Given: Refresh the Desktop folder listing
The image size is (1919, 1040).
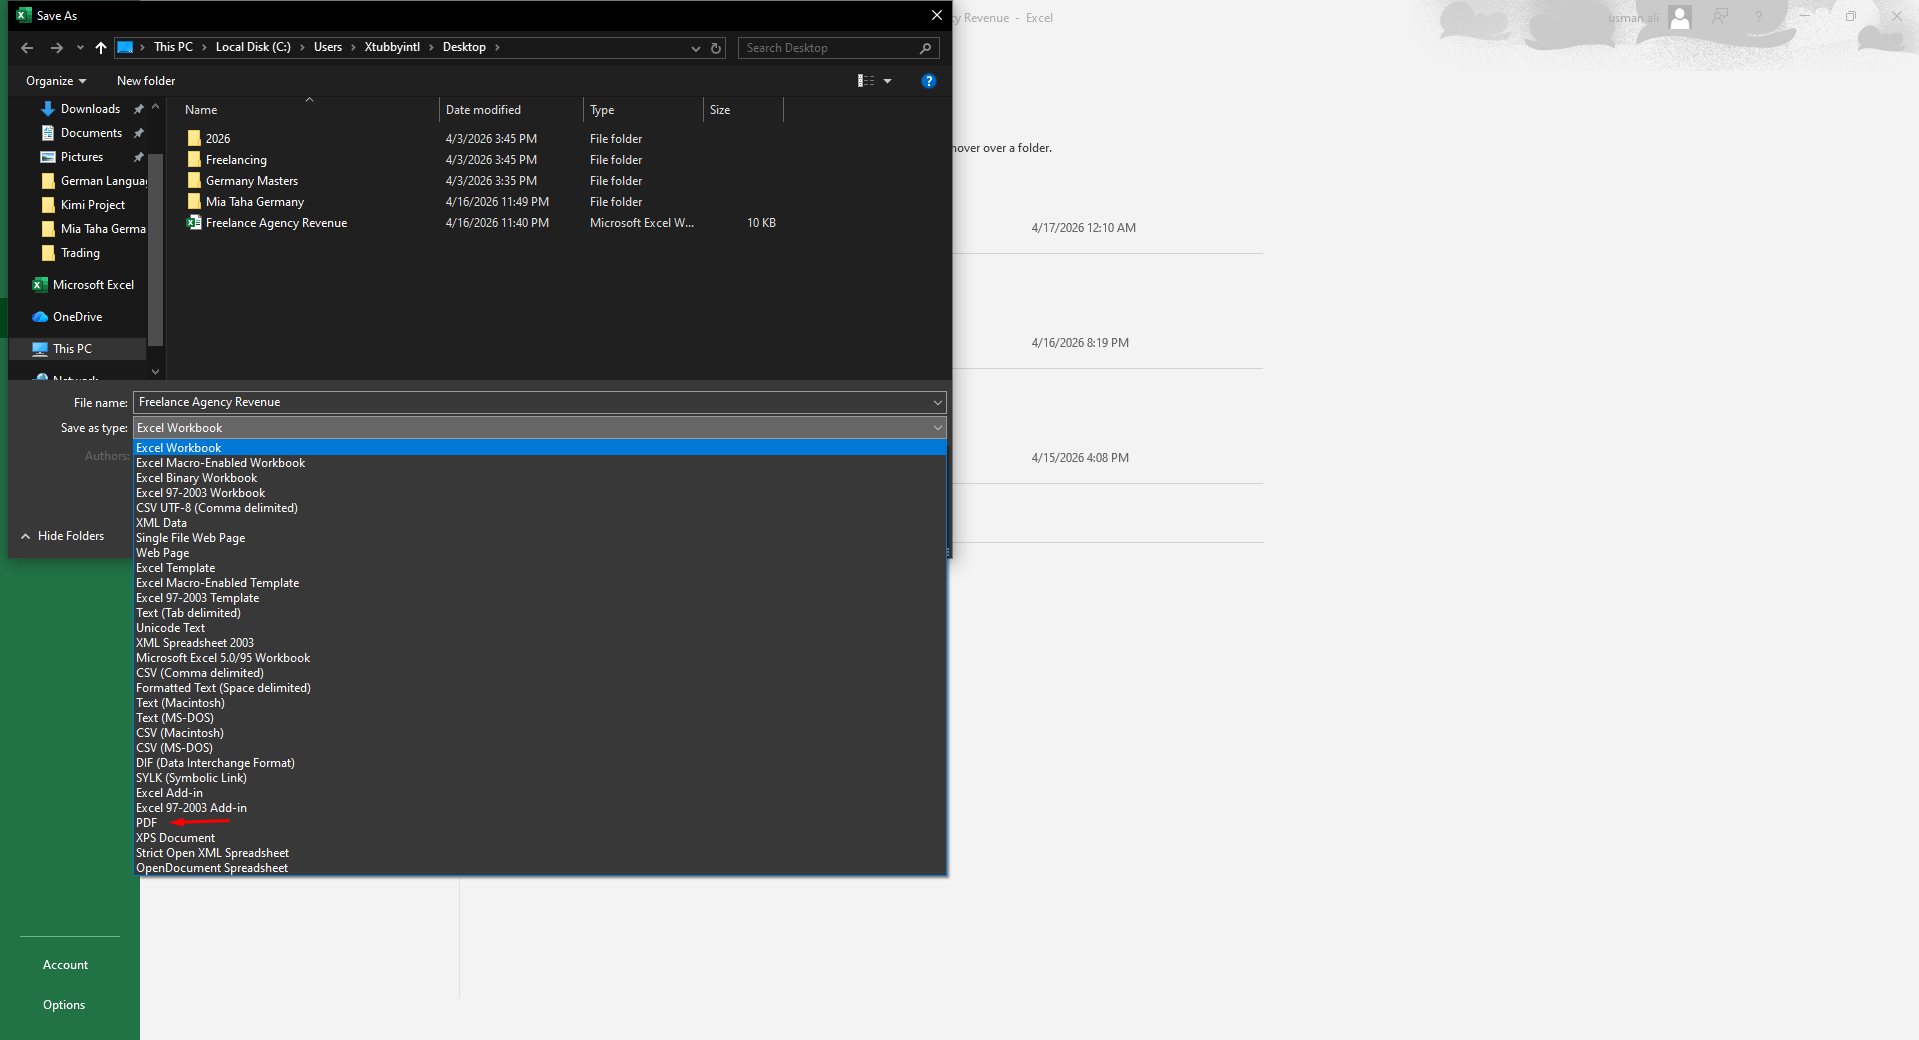Looking at the screenshot, I should pos(716,48).
